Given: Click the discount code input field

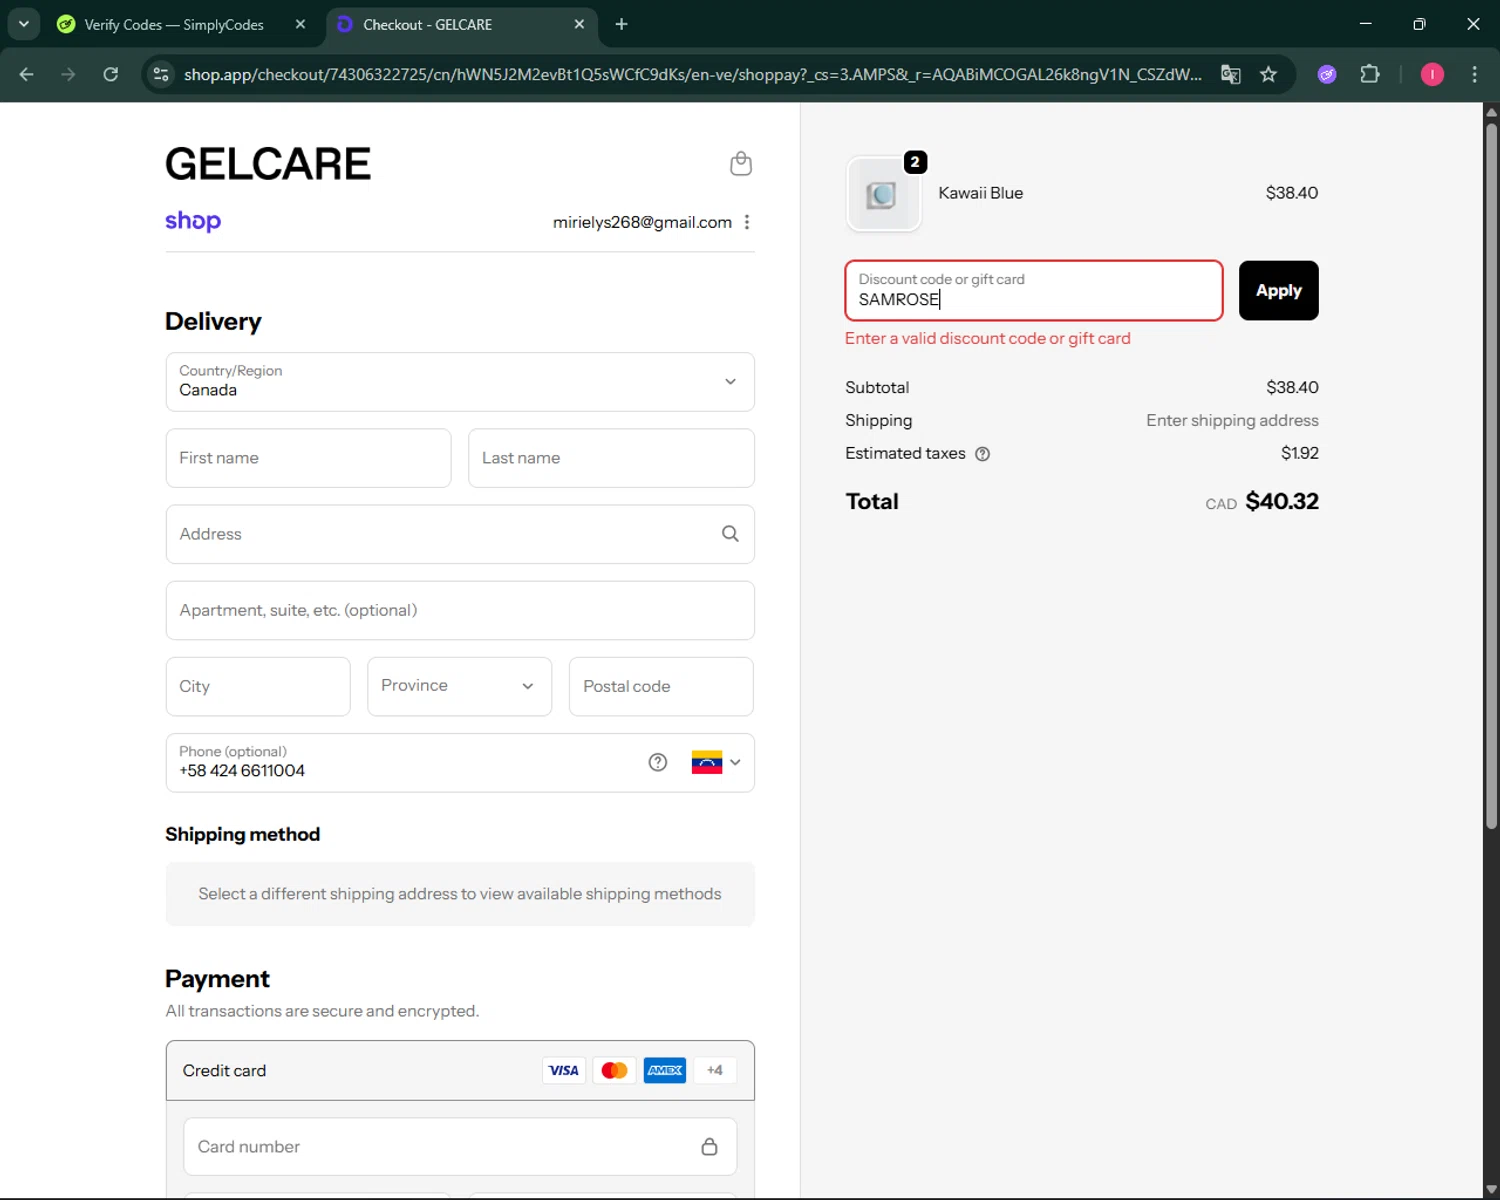Looking at the screenshot, I should click(x=1034, y=291).
